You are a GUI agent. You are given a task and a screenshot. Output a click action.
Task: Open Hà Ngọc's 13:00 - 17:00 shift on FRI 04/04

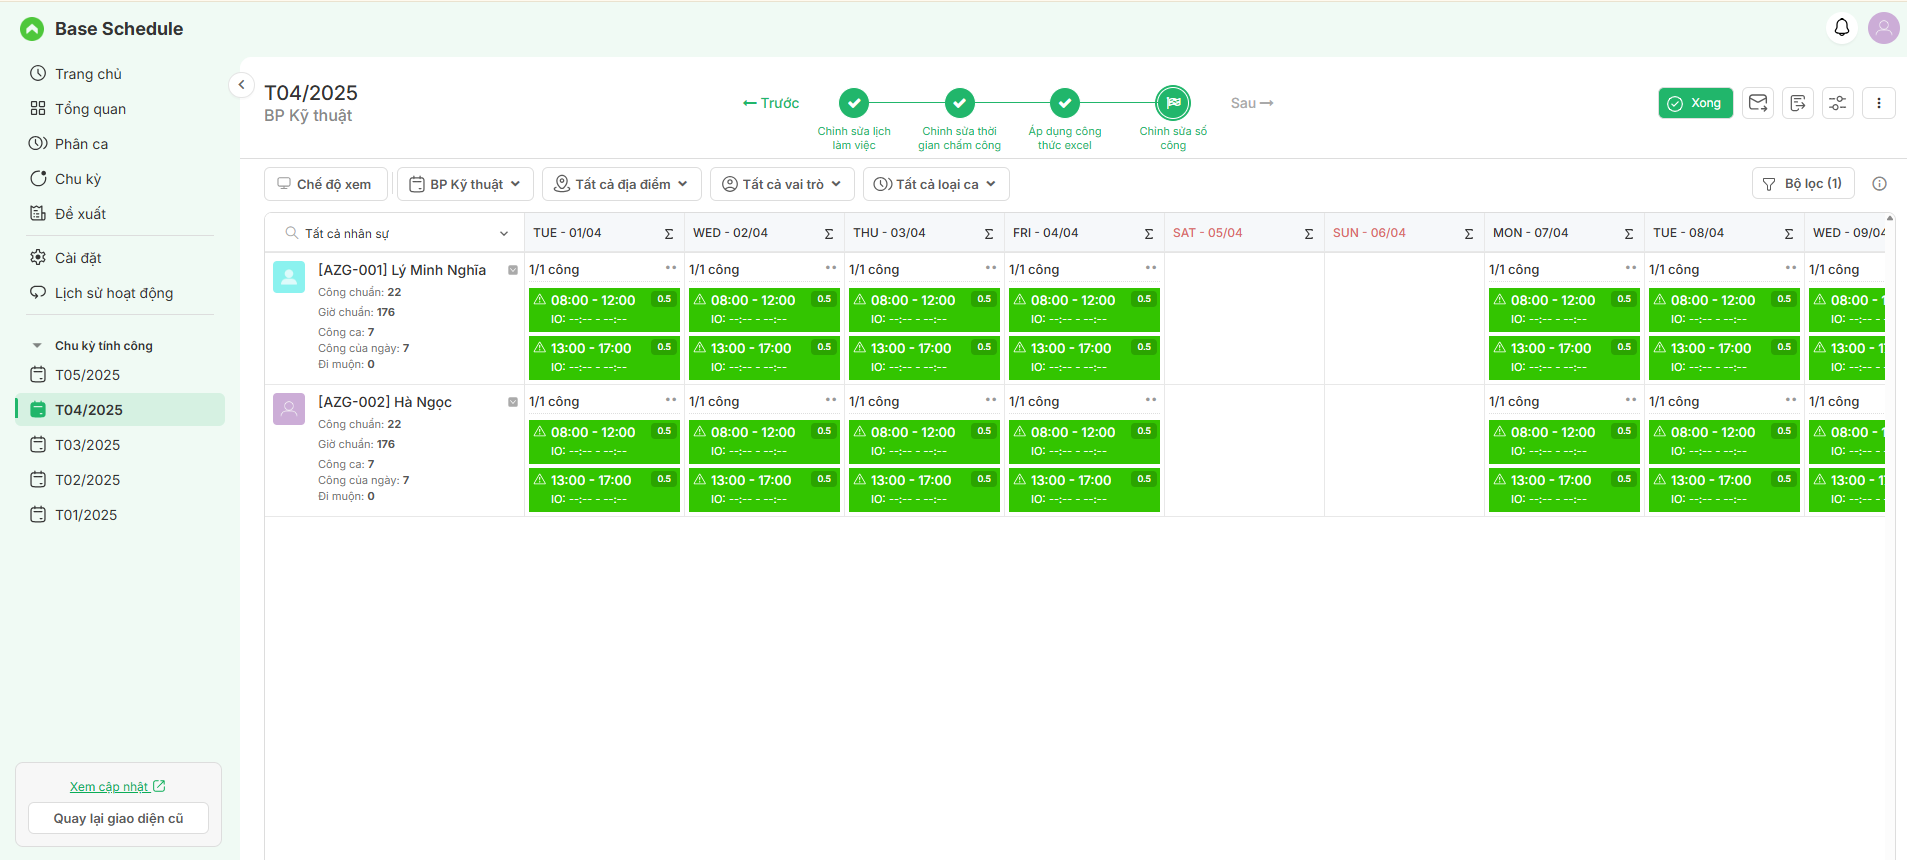1084,489
